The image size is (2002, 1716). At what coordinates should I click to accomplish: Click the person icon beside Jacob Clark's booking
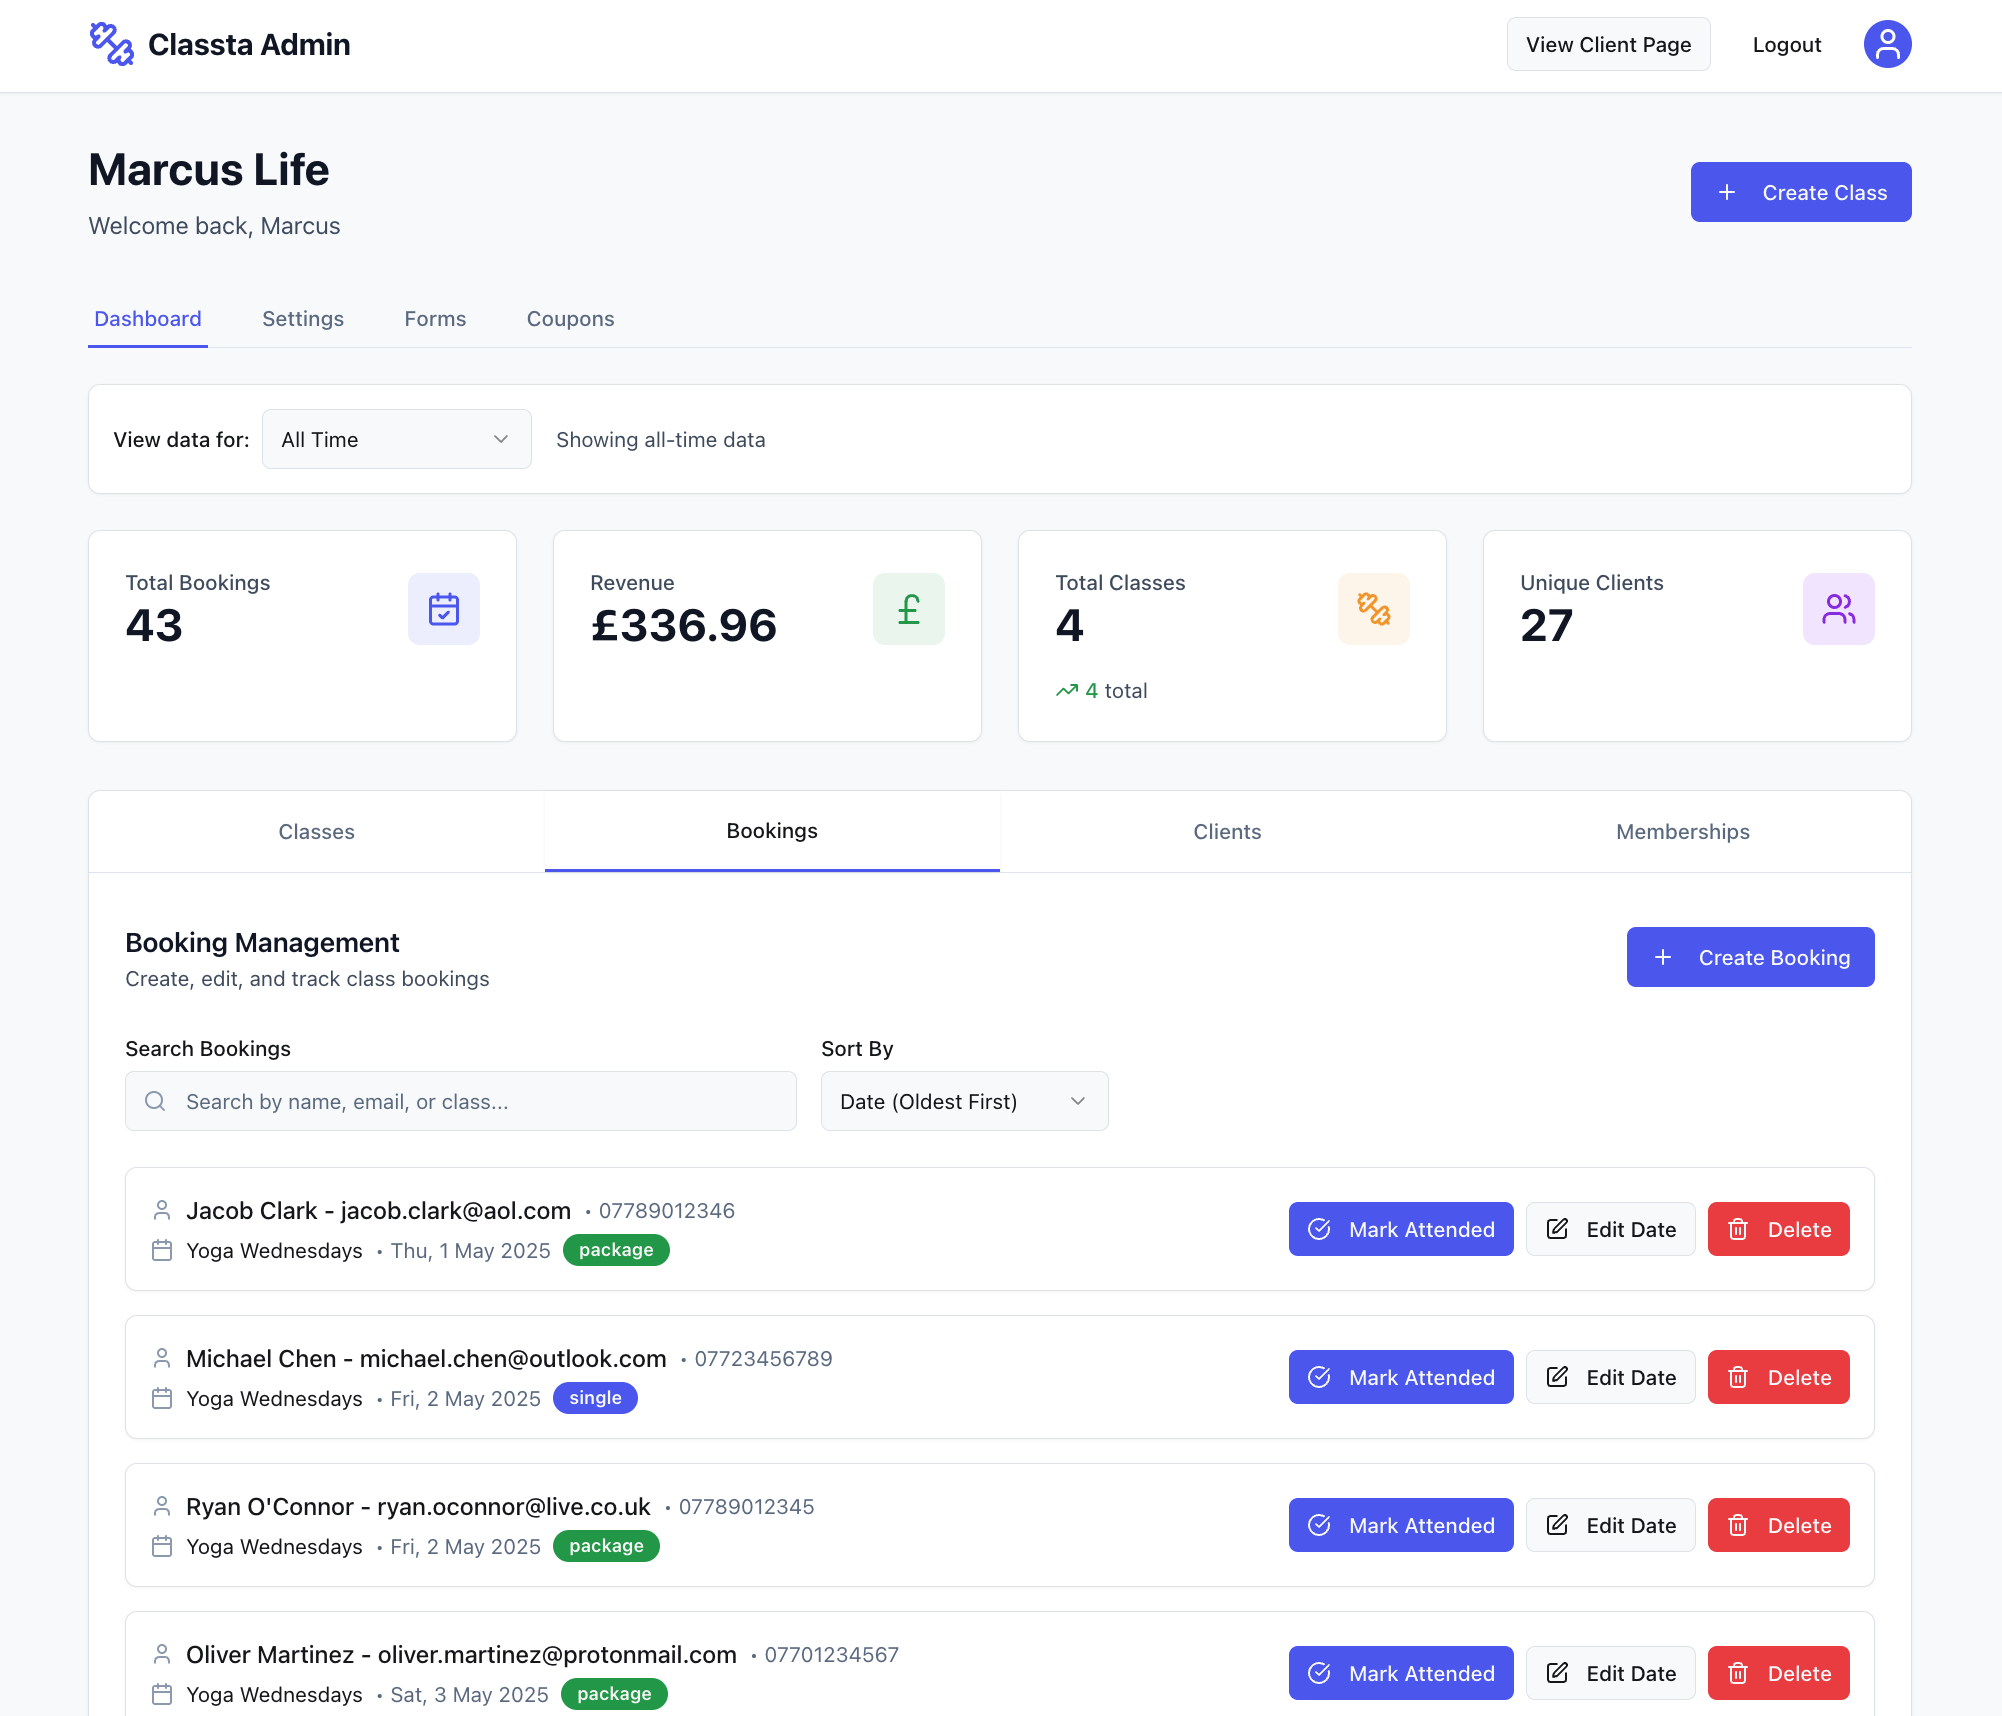point(162,1209)
